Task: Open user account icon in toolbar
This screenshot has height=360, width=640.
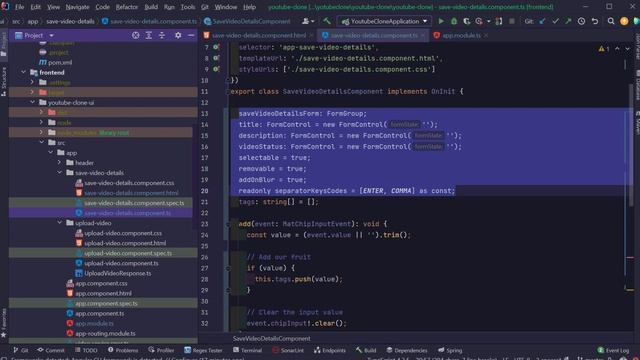Action: point(307,21)
